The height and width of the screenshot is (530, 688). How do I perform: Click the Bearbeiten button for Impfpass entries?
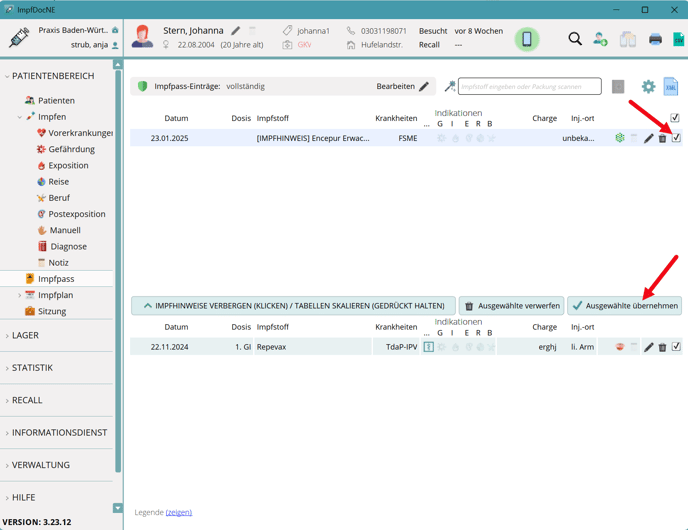pos(402,86)
